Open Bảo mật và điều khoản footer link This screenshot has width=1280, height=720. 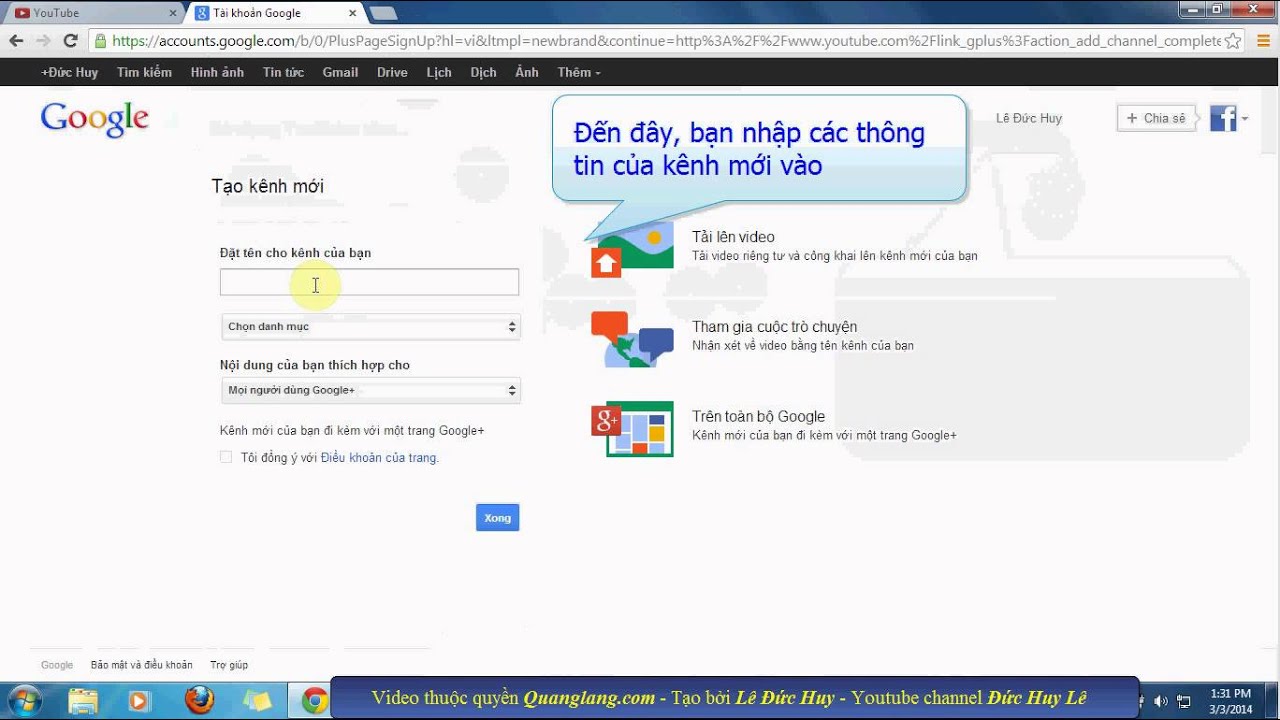pos(141,665)
